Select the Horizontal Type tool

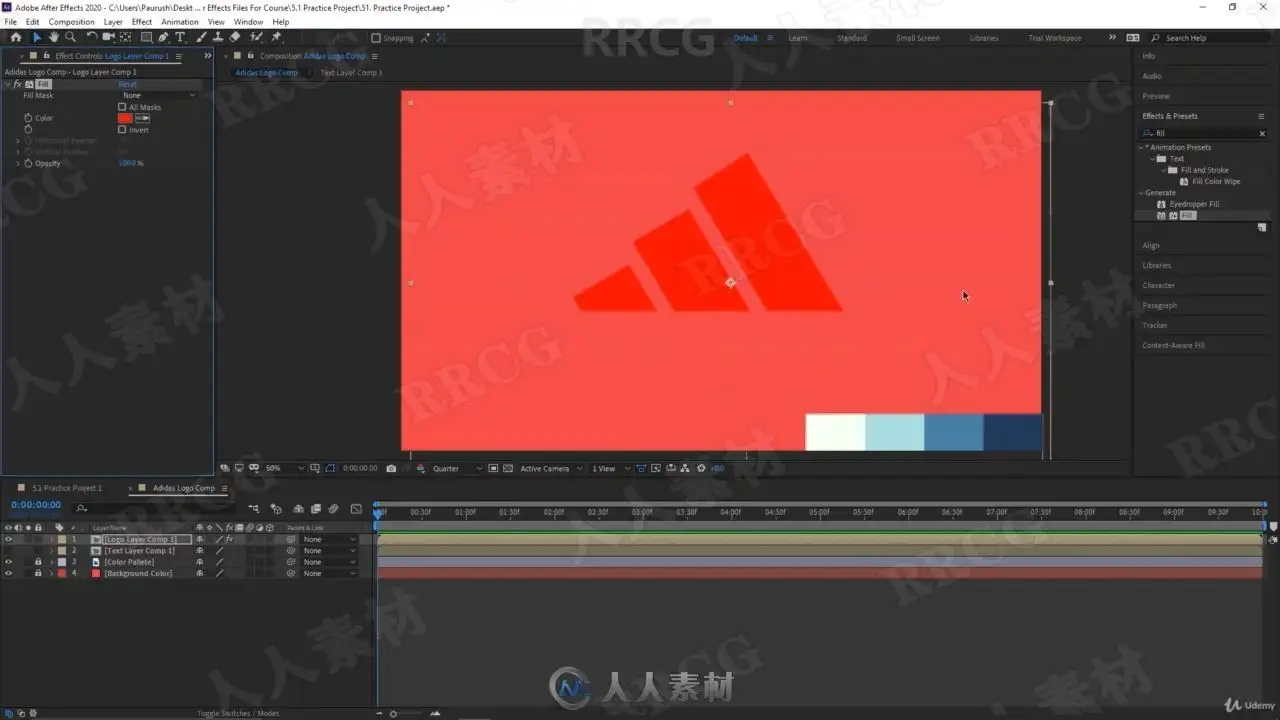pos(180,38)
